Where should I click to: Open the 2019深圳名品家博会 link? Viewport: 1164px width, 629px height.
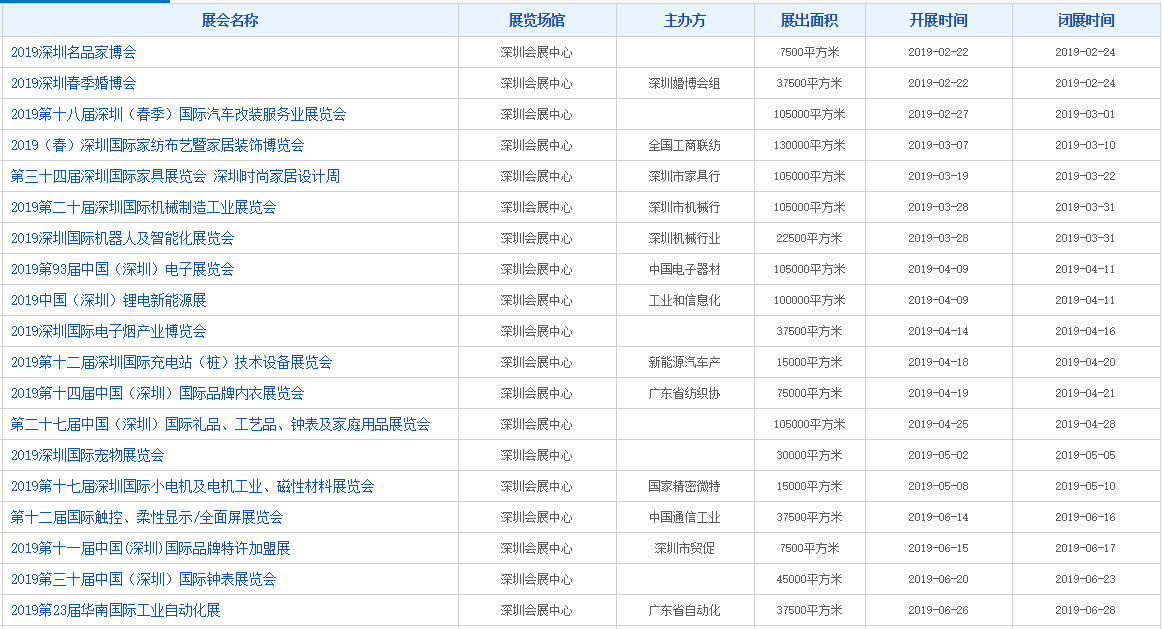73,53
